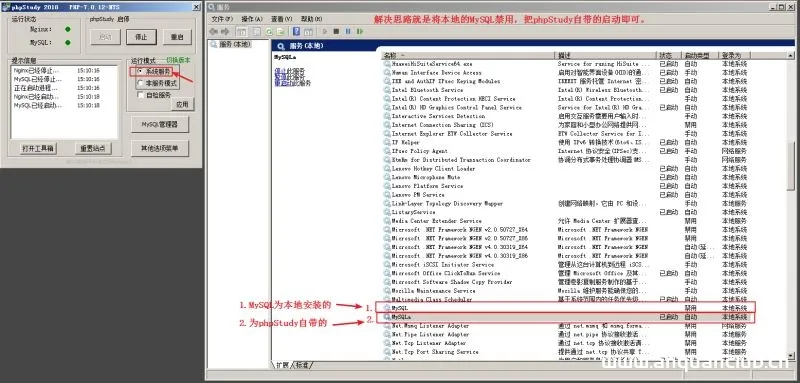Select the MySQLa service row
The height and width of the screenshot is (383, 800).
(565, 318)
